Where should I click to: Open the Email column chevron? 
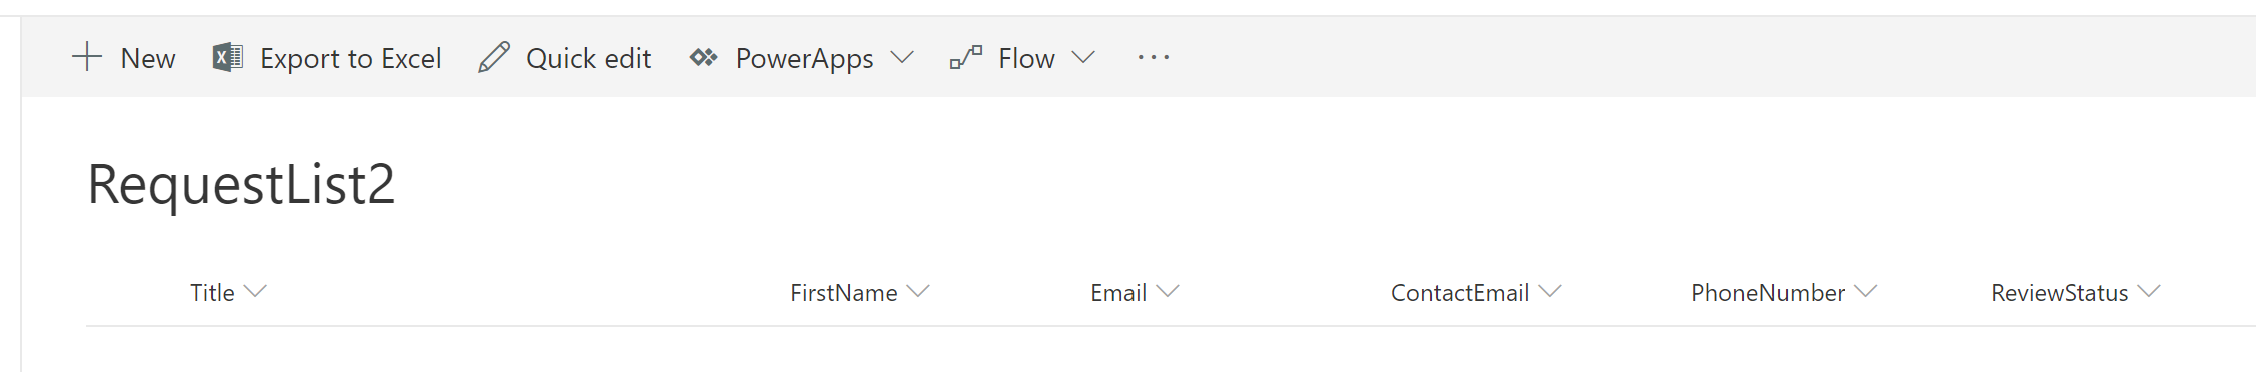pyautogui.click(x=1168, y=291)
